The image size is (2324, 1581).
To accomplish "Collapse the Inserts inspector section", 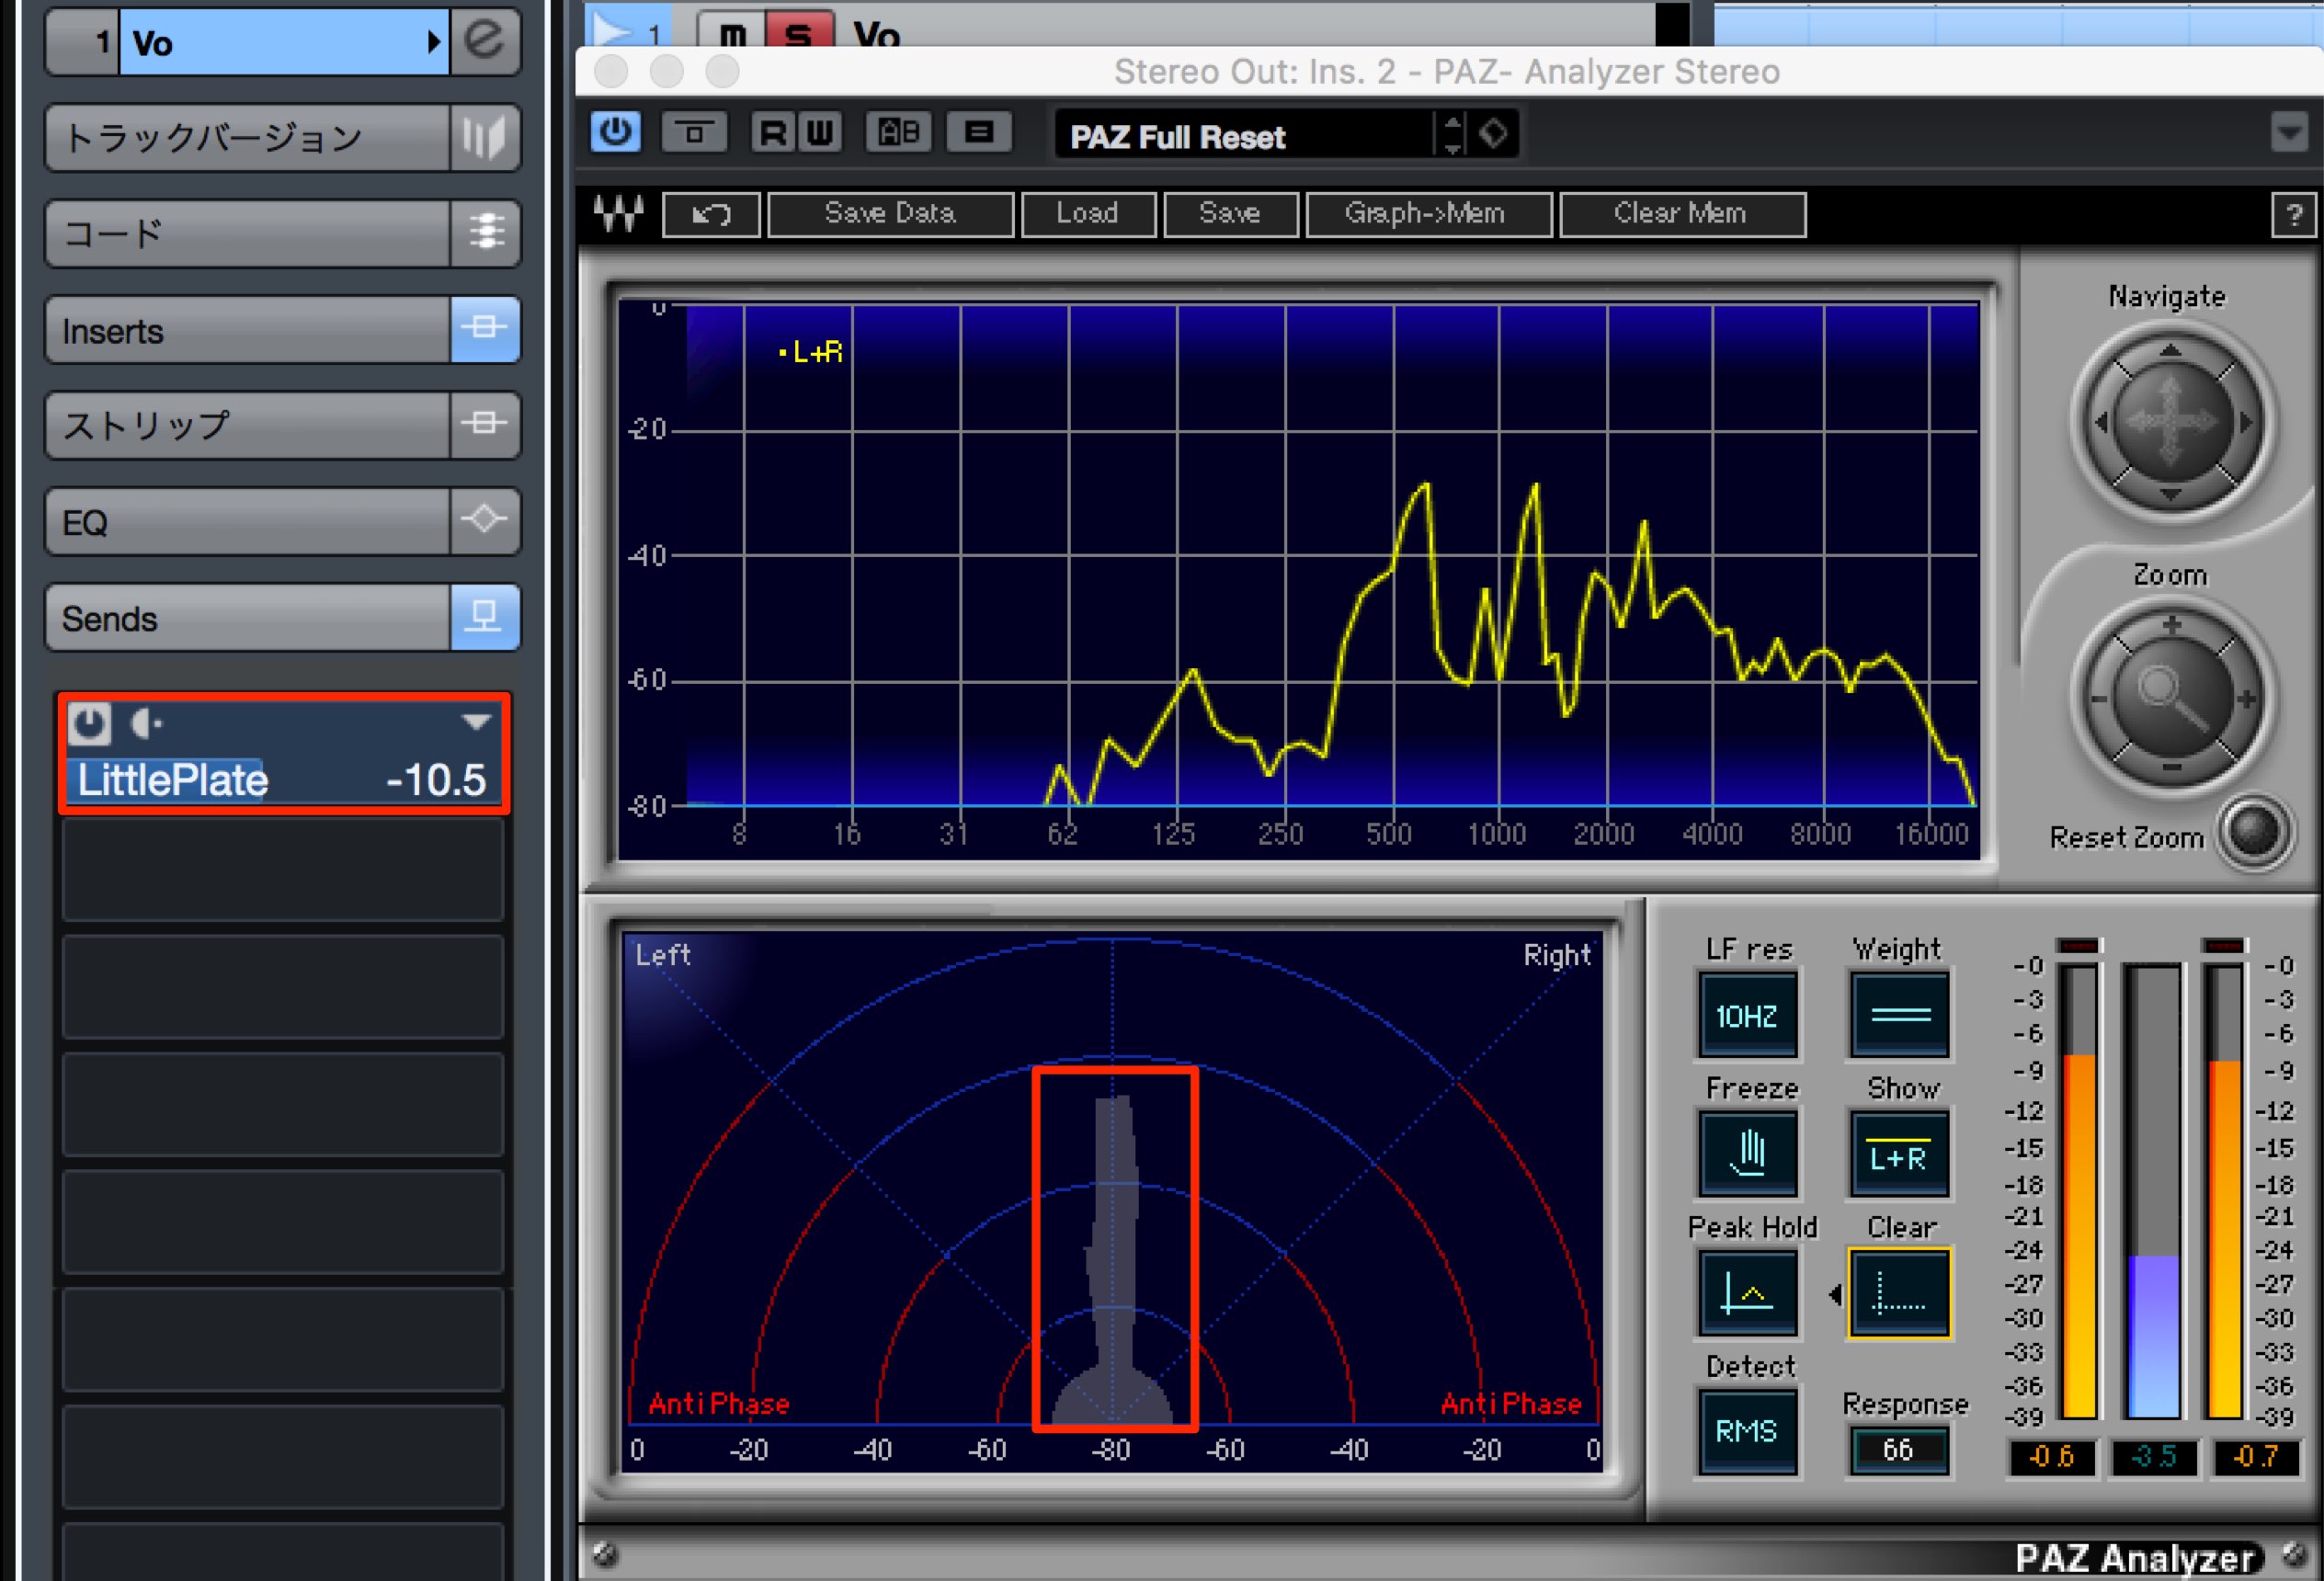I will tap(248, 329).
